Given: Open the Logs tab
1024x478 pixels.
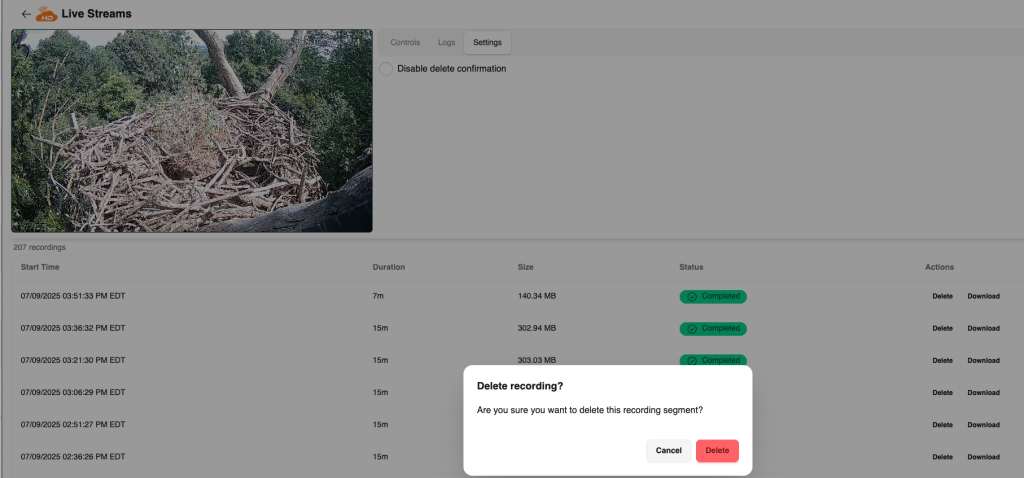Looking at the screenshot, I should pos(446,43).
